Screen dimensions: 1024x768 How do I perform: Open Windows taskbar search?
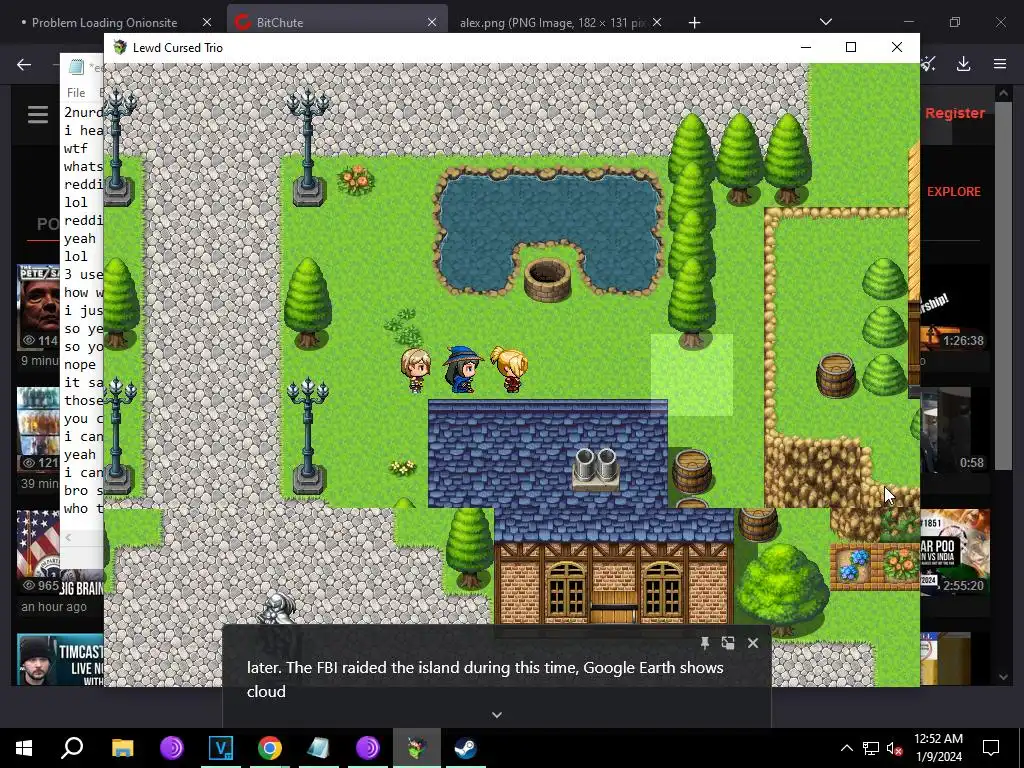(72, 748)
